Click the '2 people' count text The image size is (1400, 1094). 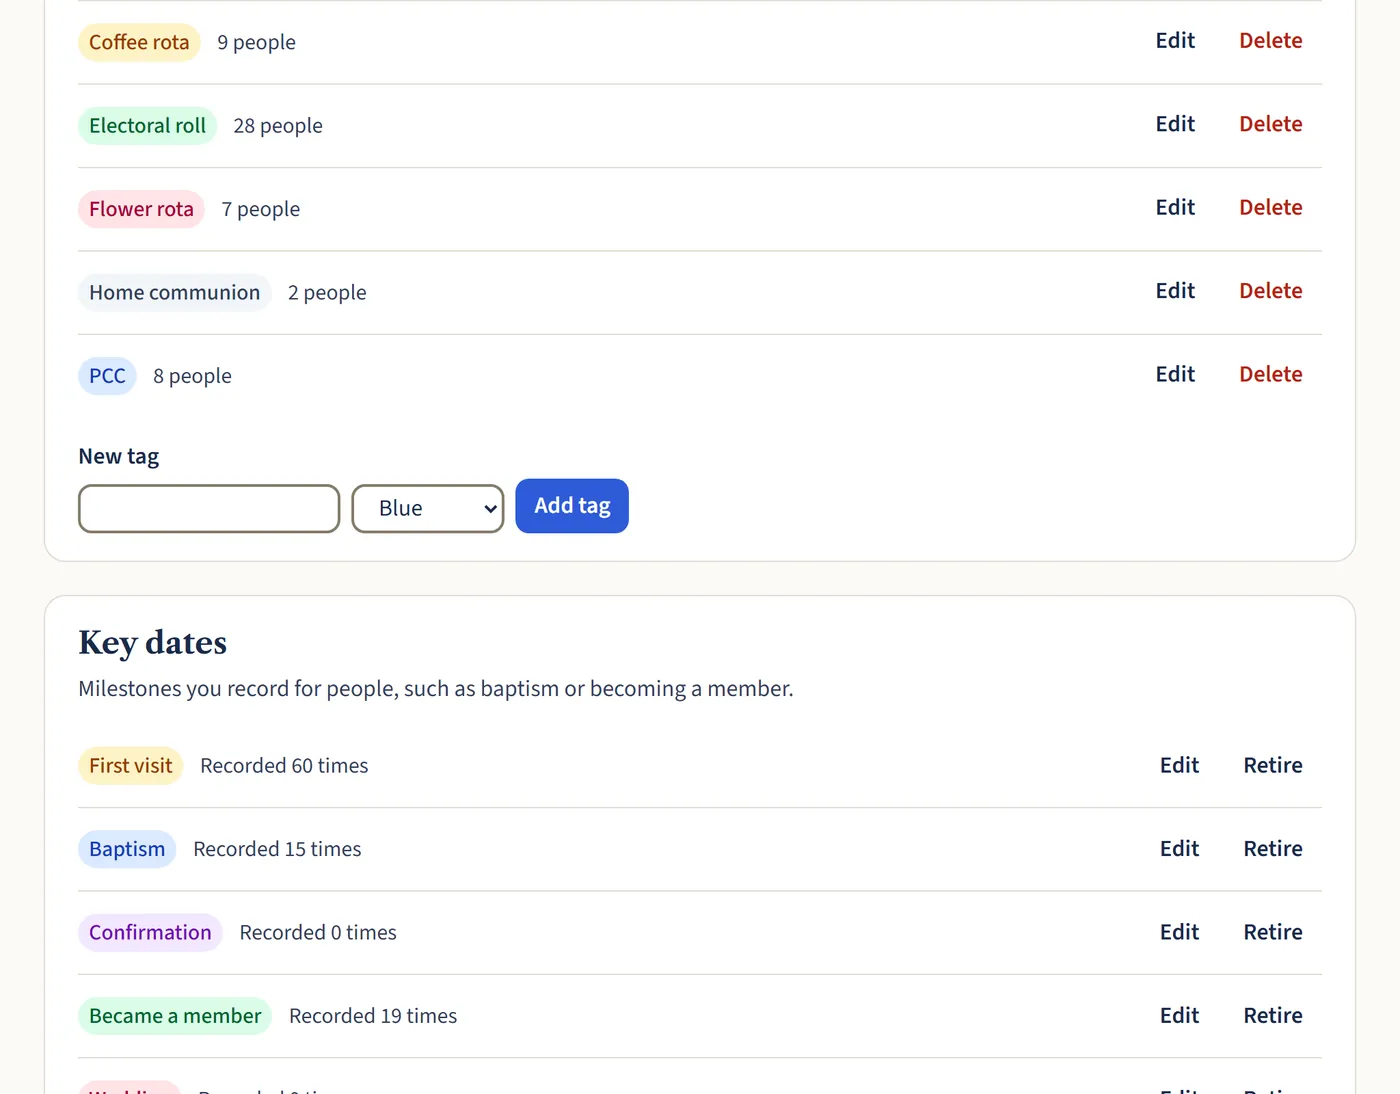point(327,293)
